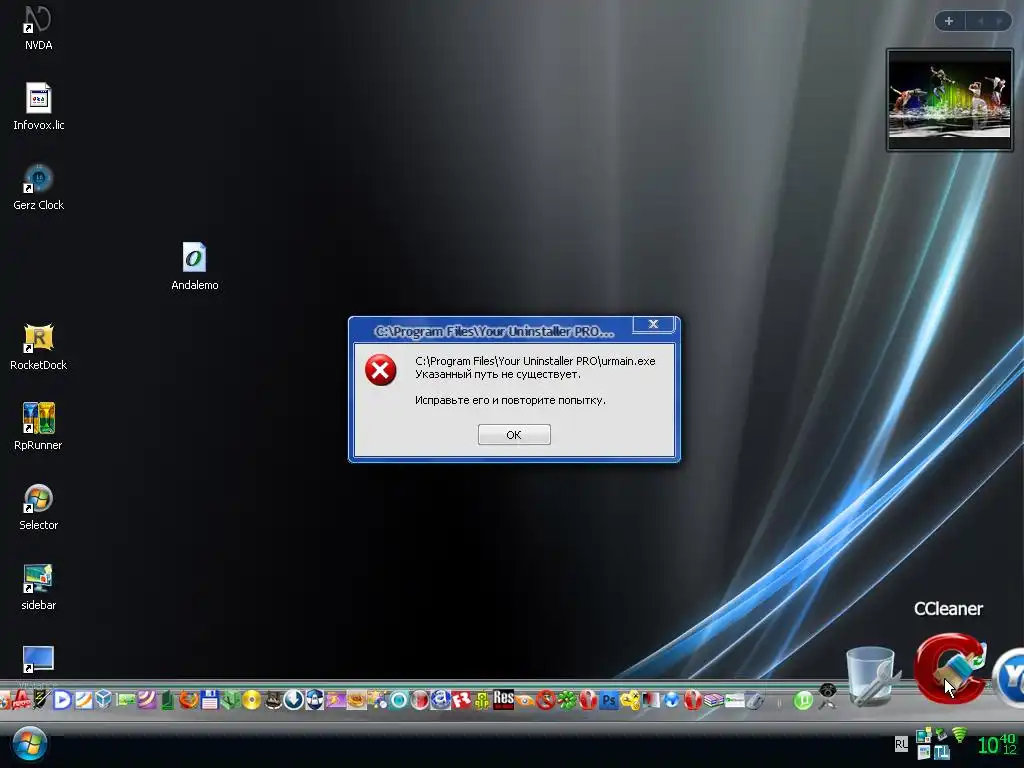Open the NVDA desktop shortcut

[x=38, y=29]
